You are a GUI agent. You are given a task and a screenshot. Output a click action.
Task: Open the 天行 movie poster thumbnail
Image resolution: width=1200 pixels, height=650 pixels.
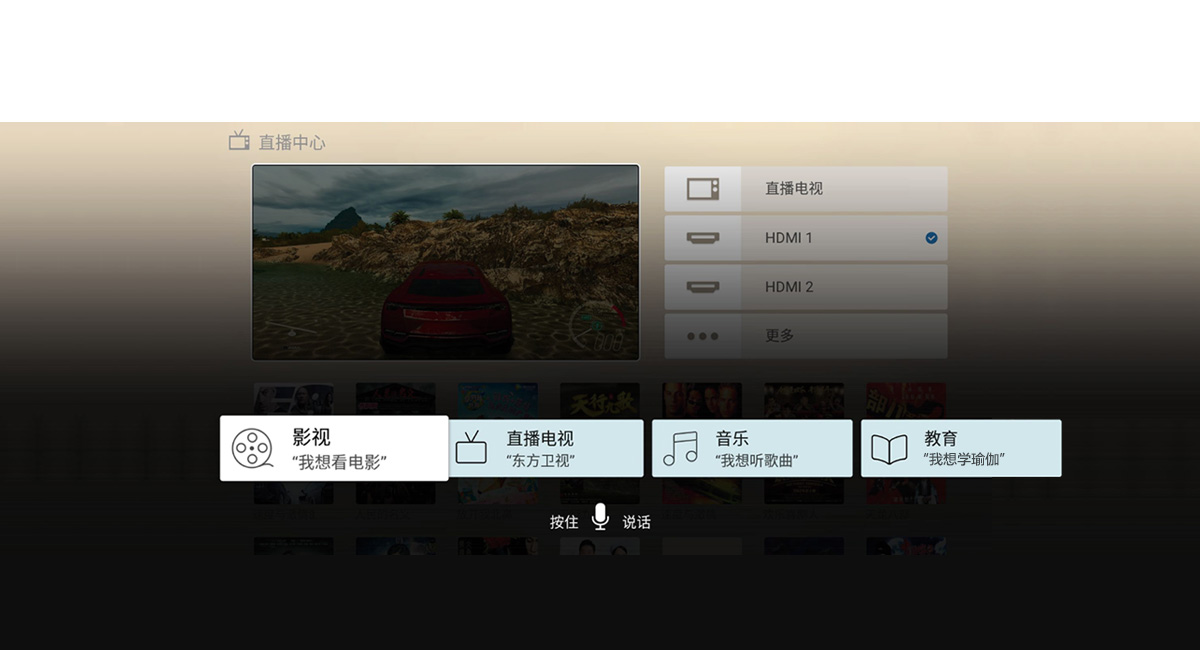point(600,401)
